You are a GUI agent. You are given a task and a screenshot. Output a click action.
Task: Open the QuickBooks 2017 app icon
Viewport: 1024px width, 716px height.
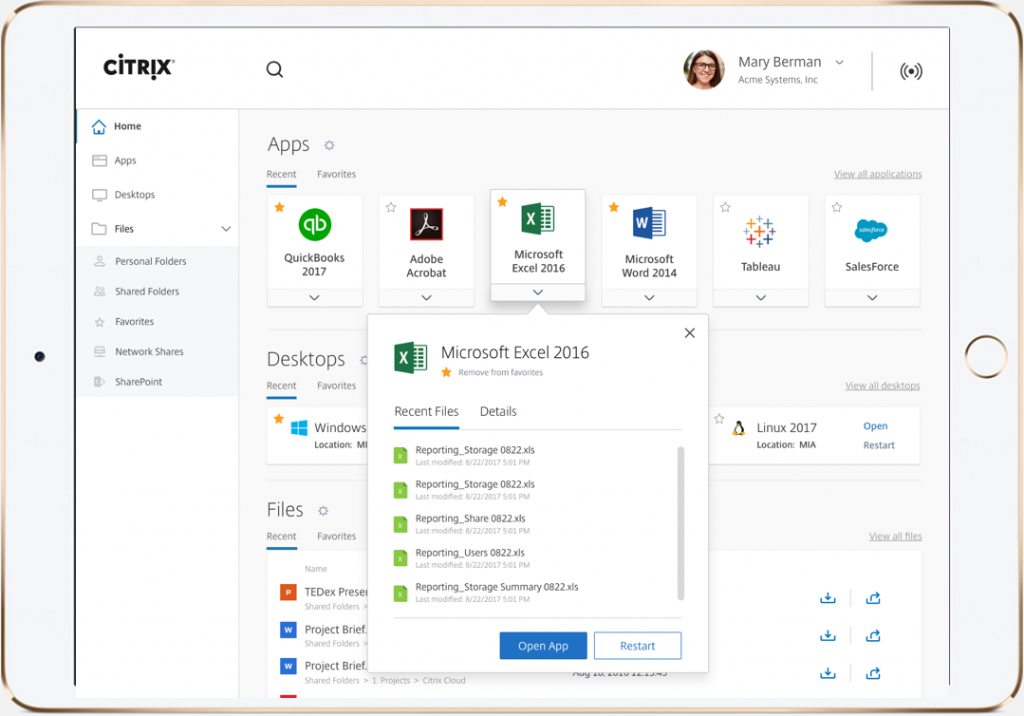(315, 223)
